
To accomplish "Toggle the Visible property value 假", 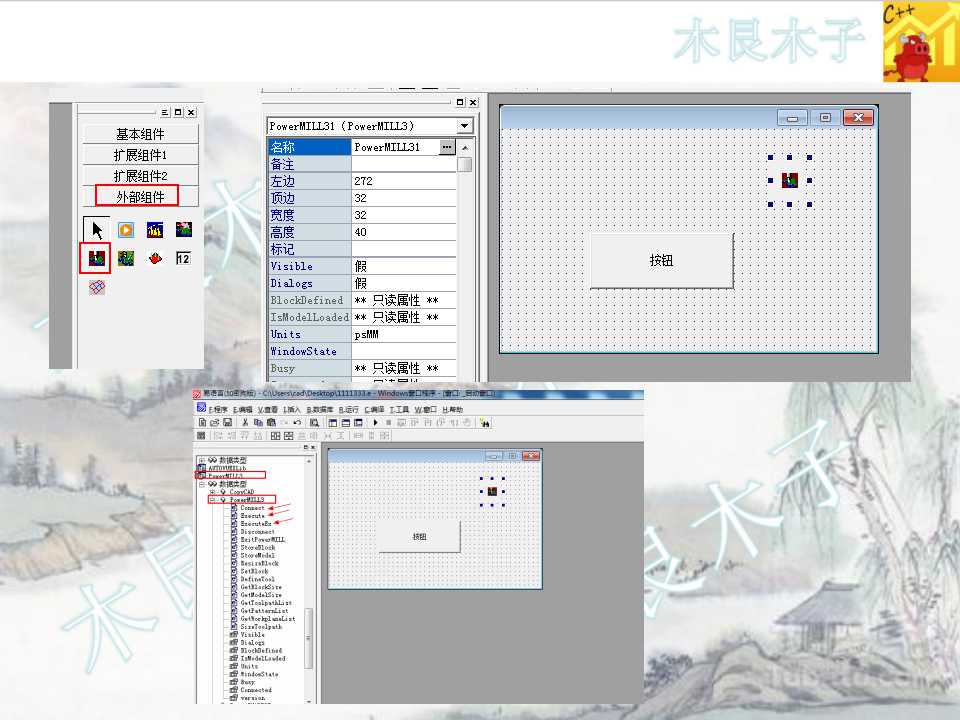I will 403,266.
